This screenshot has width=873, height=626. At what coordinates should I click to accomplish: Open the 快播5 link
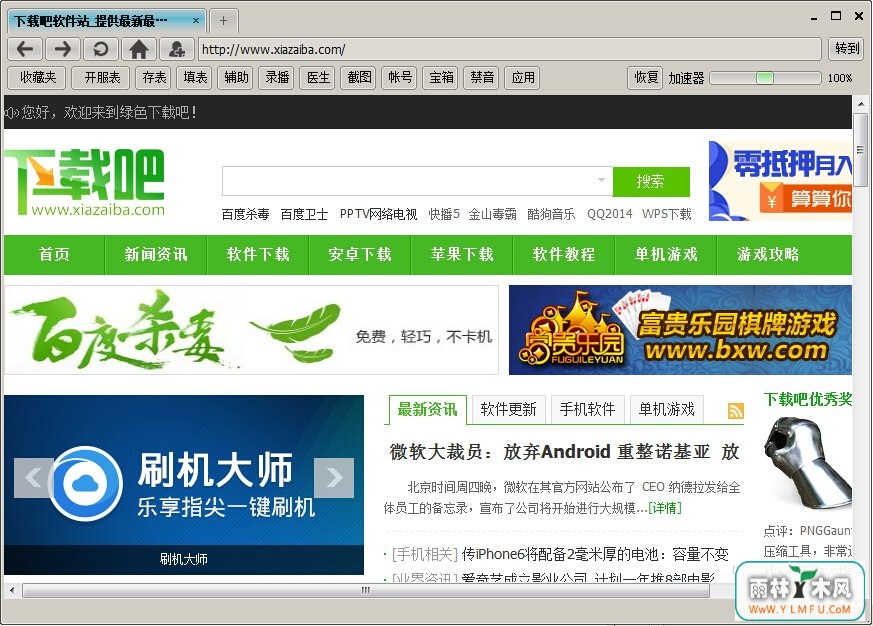444,214
